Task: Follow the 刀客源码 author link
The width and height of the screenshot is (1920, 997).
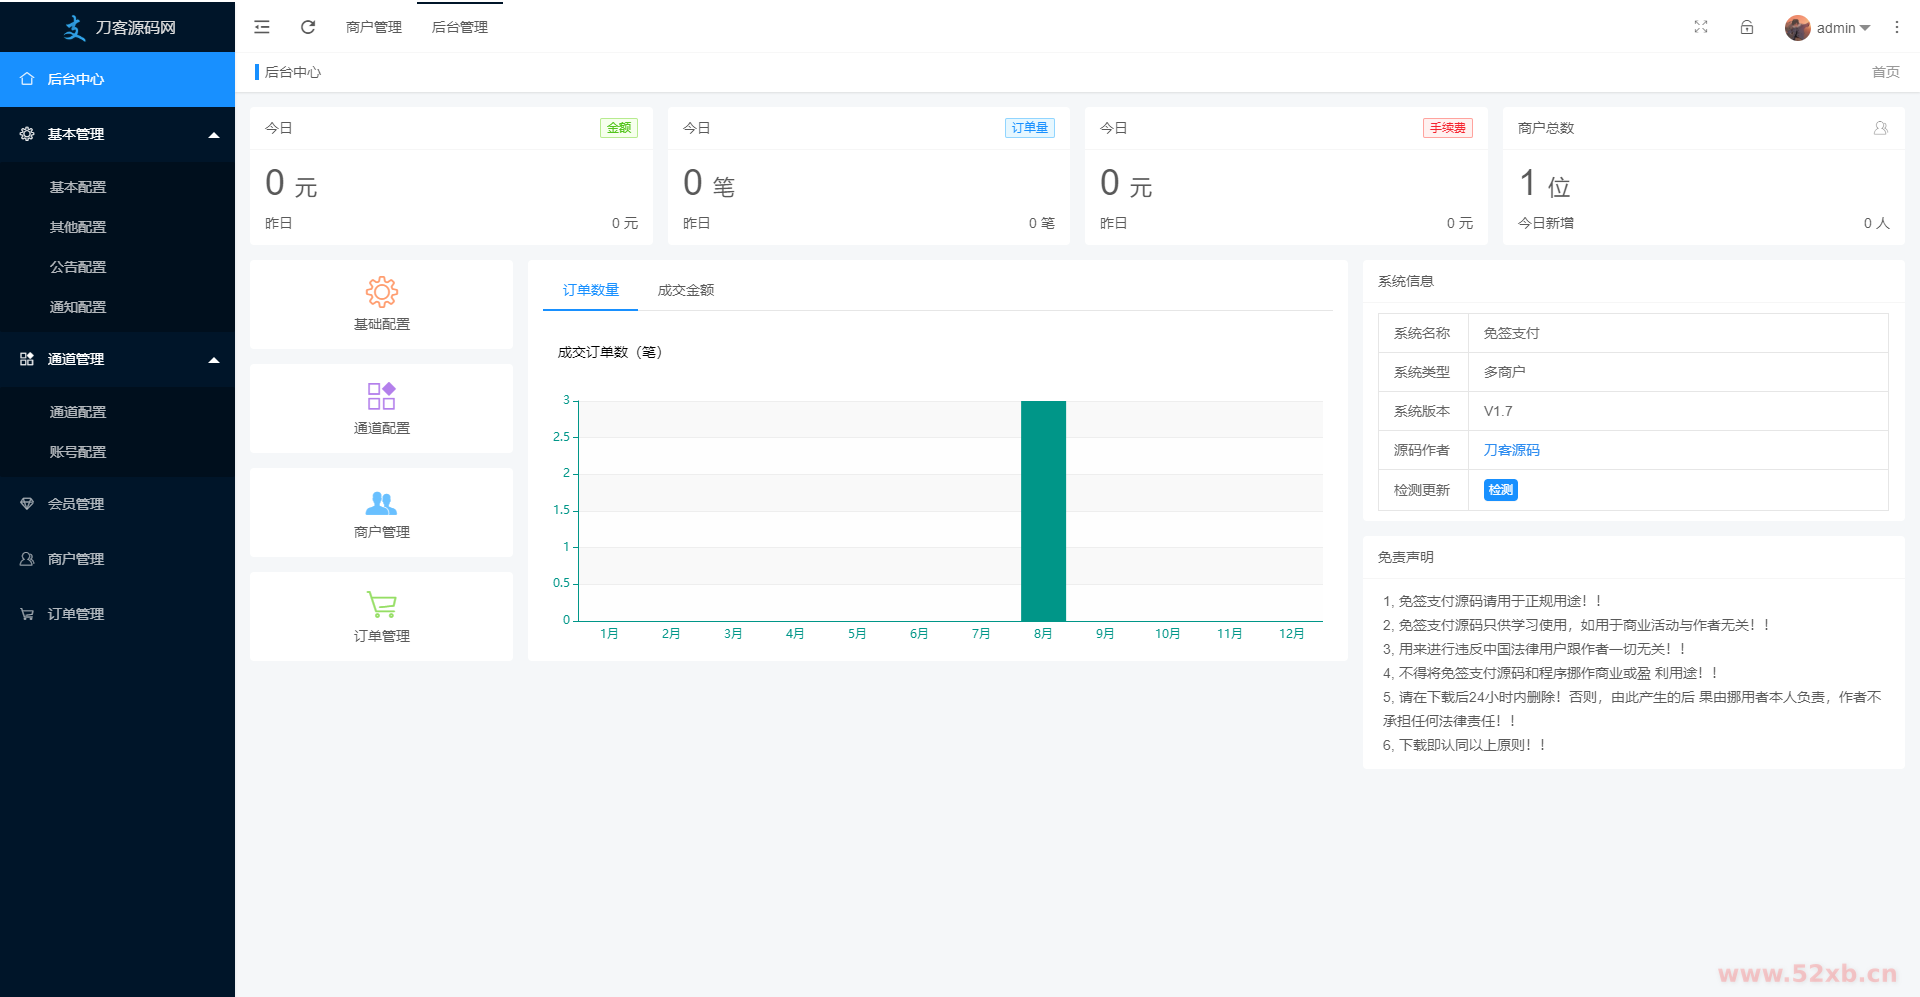Action: click(1511, 450)
